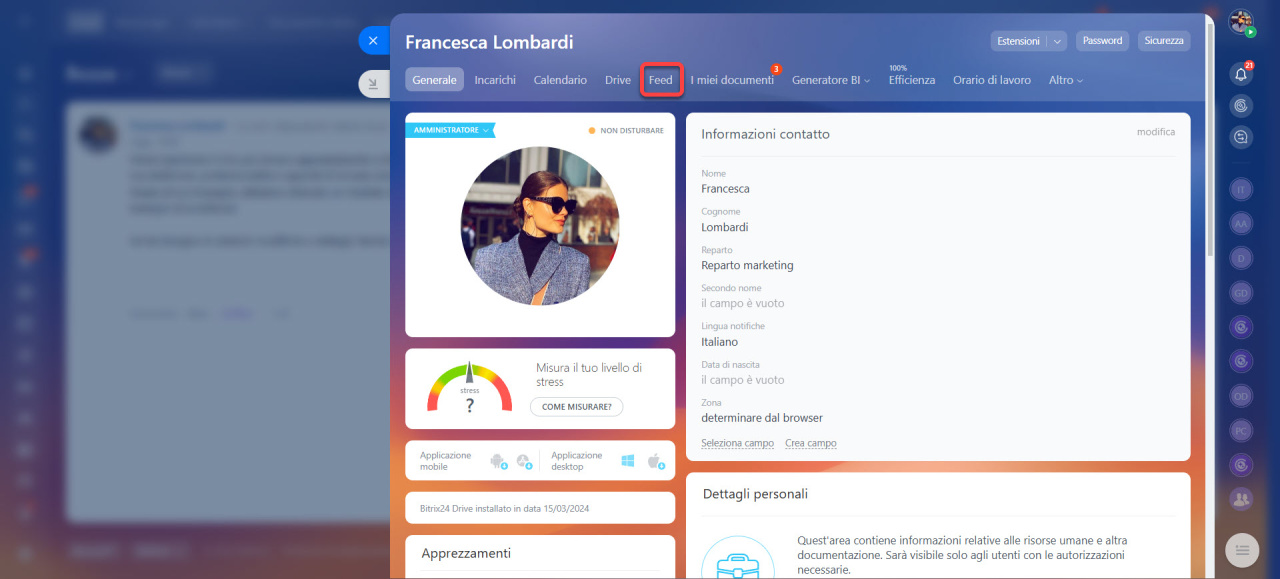Click the Francesca Lombardi title
1280x579 pixels.
(489, 43)
